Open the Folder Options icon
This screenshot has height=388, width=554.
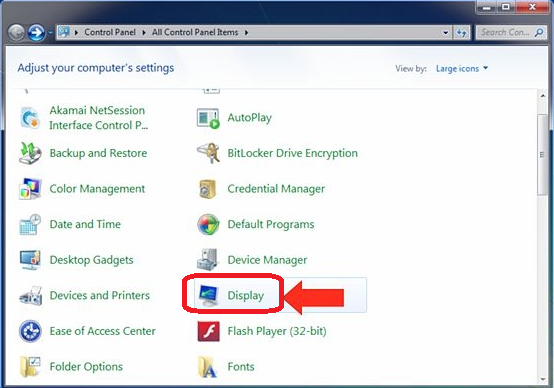(30, 367)
